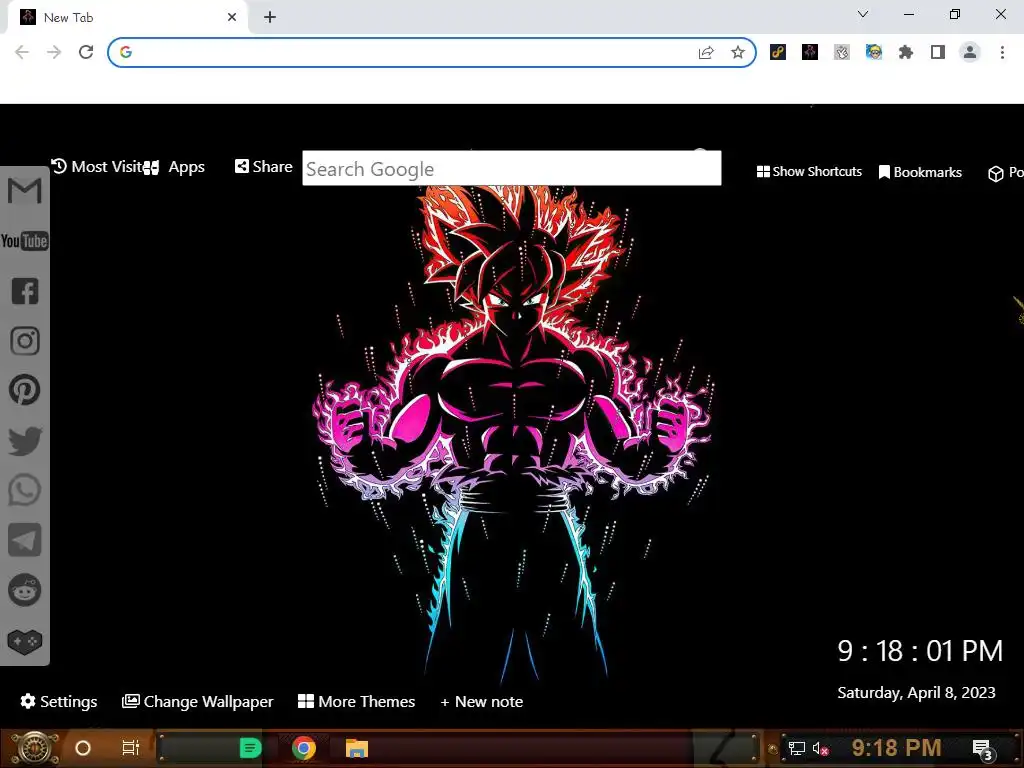Screen dimensions: 1024x768
Task: Open WhatsApp shortcut in the sidebar
Action: coord(25,490)
